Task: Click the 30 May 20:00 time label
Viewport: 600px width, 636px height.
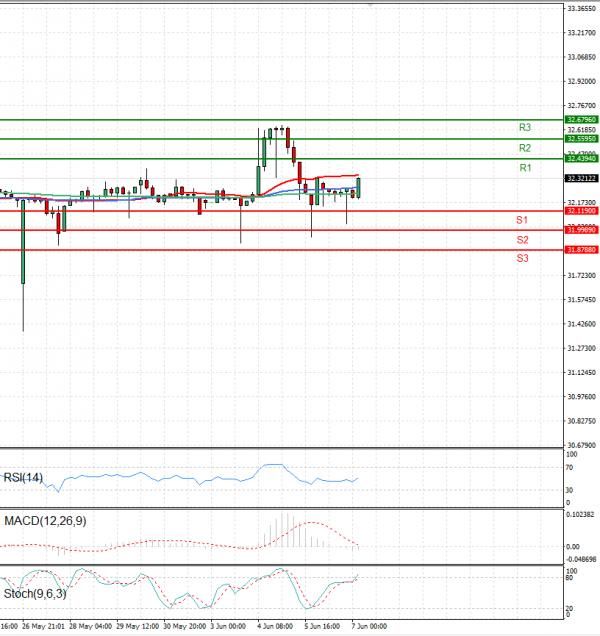Action: coord(185,626)
